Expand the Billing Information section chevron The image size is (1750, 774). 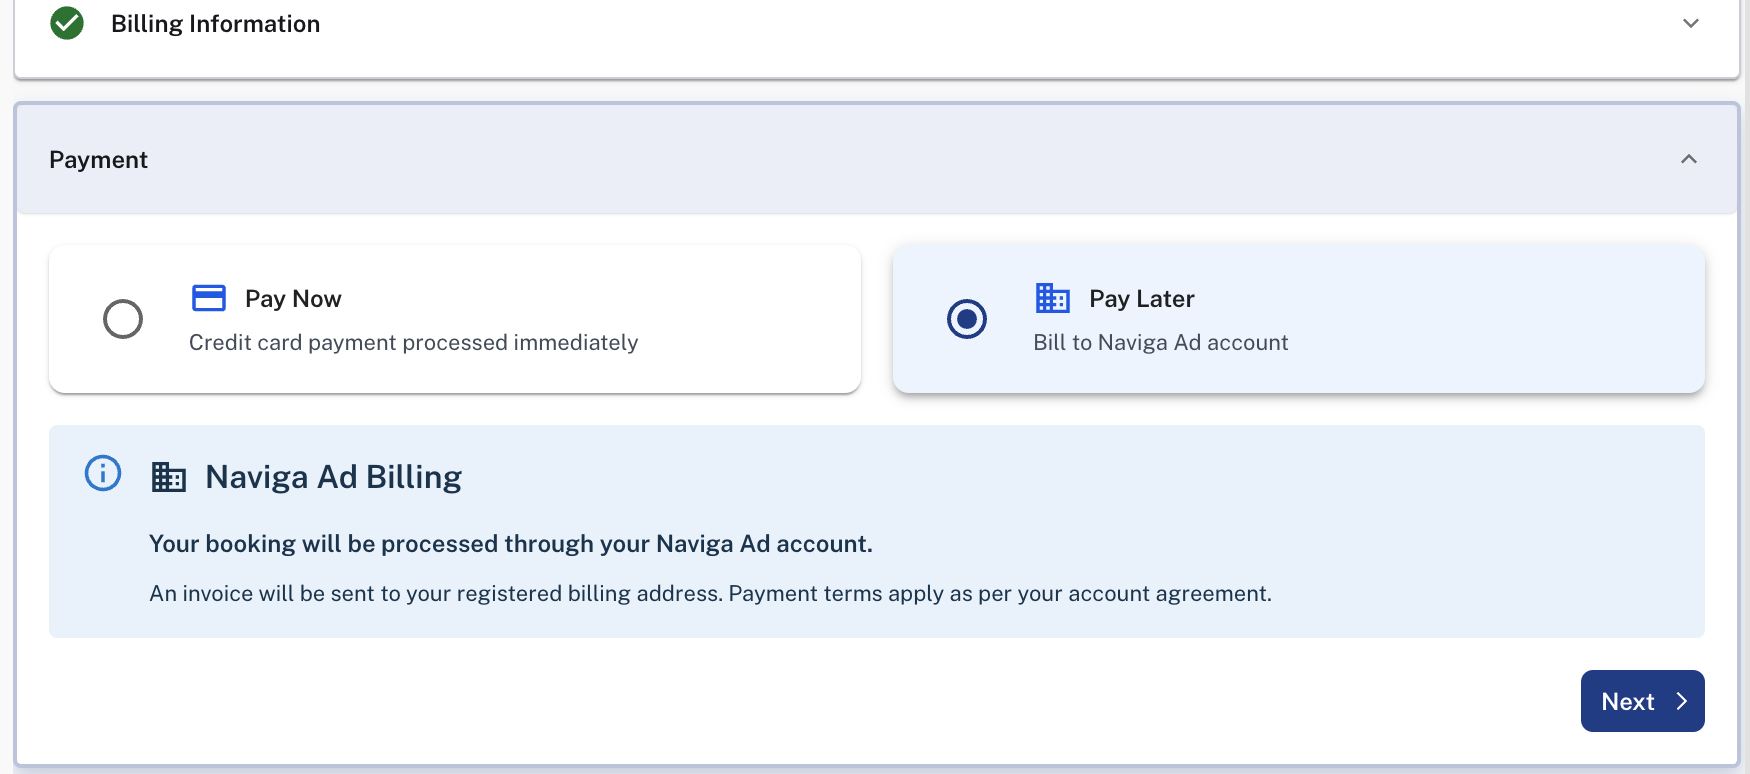pyautogui.click(x=1690, y=23)
